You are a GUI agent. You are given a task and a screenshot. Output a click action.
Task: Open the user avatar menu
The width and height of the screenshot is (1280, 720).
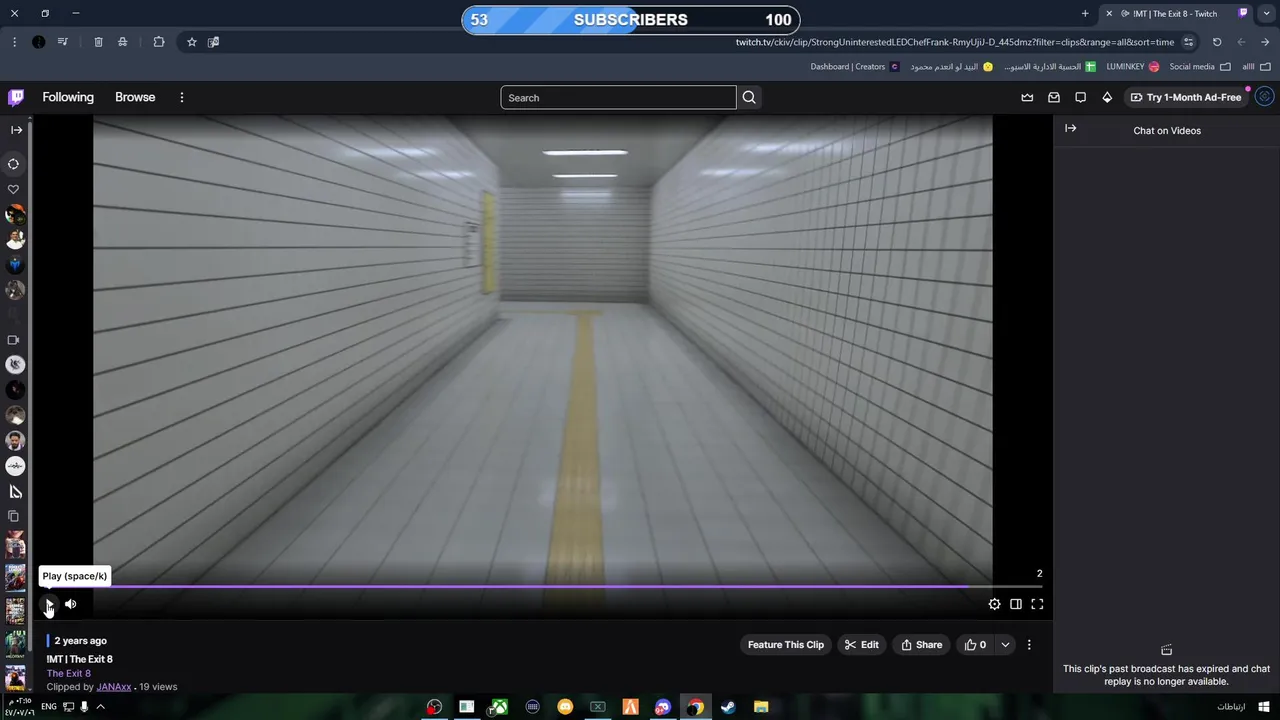tap(1265, 97)
